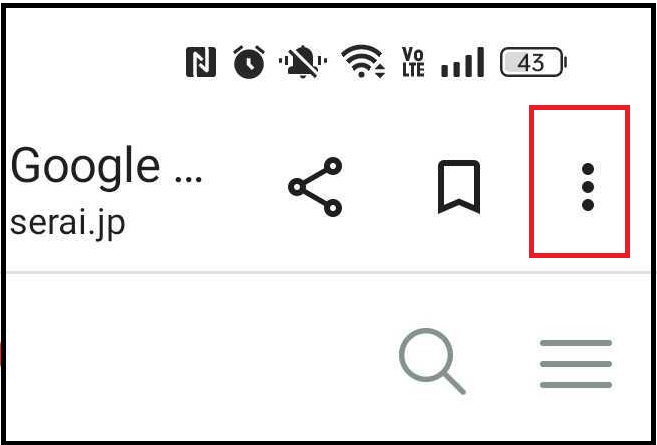Tap the cellular signal bars
The height and width of the screenshot is (445, 657).
463,62
